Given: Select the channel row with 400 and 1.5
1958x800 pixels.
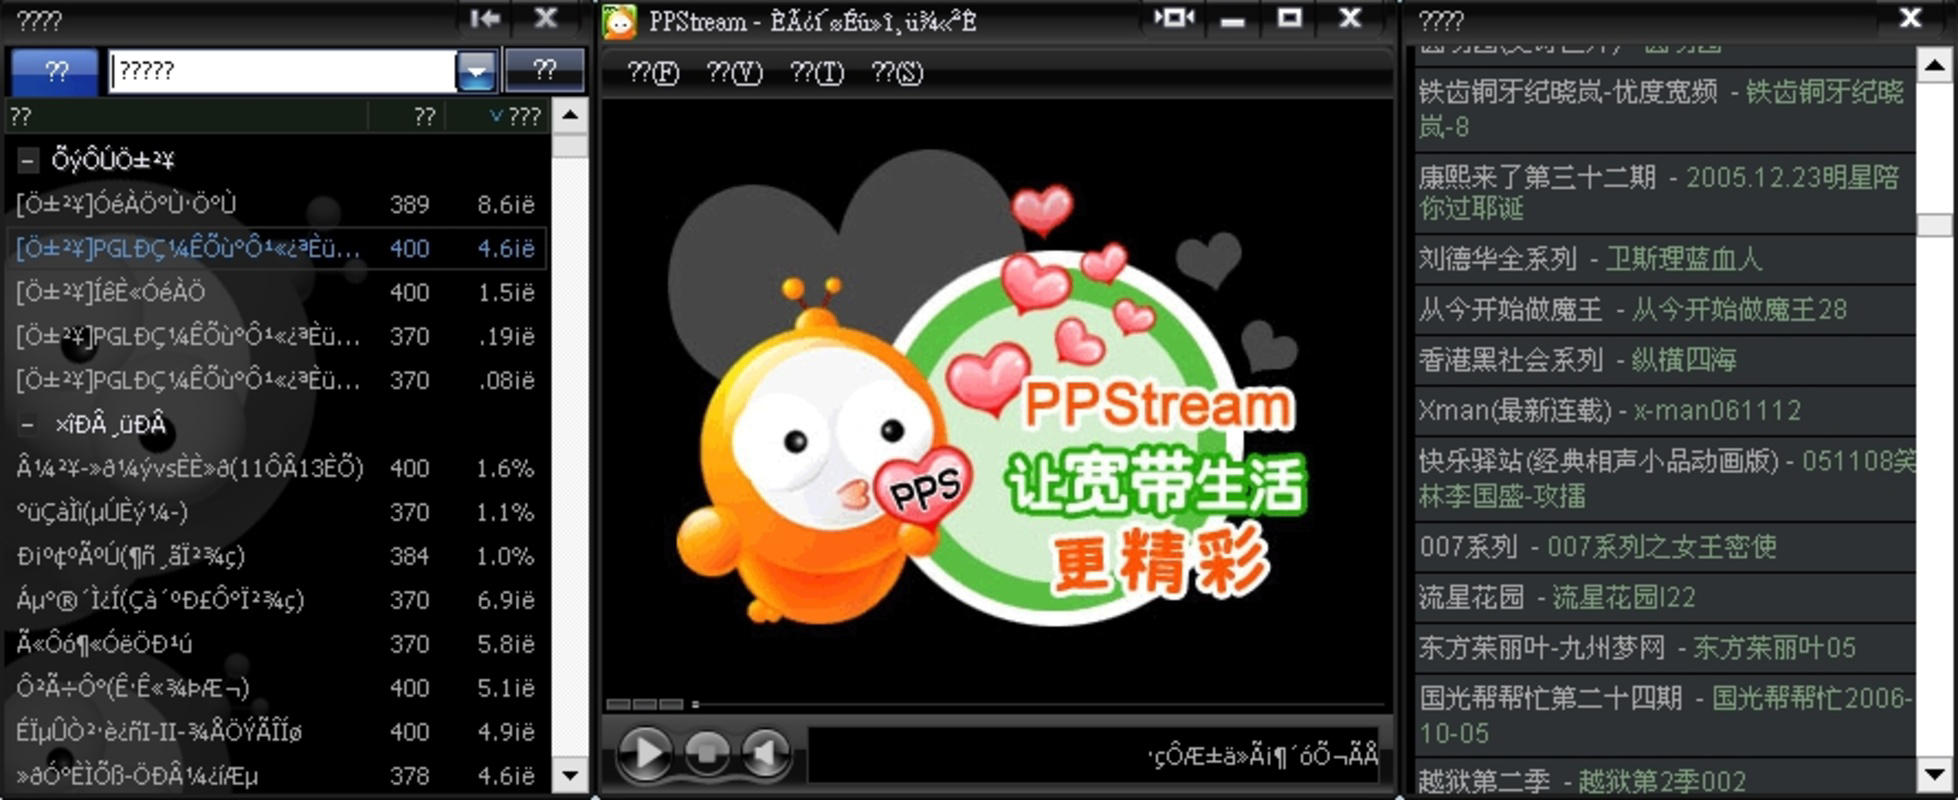Looking at the screenshot, I should pyautogui.click(x=277, y=292).
